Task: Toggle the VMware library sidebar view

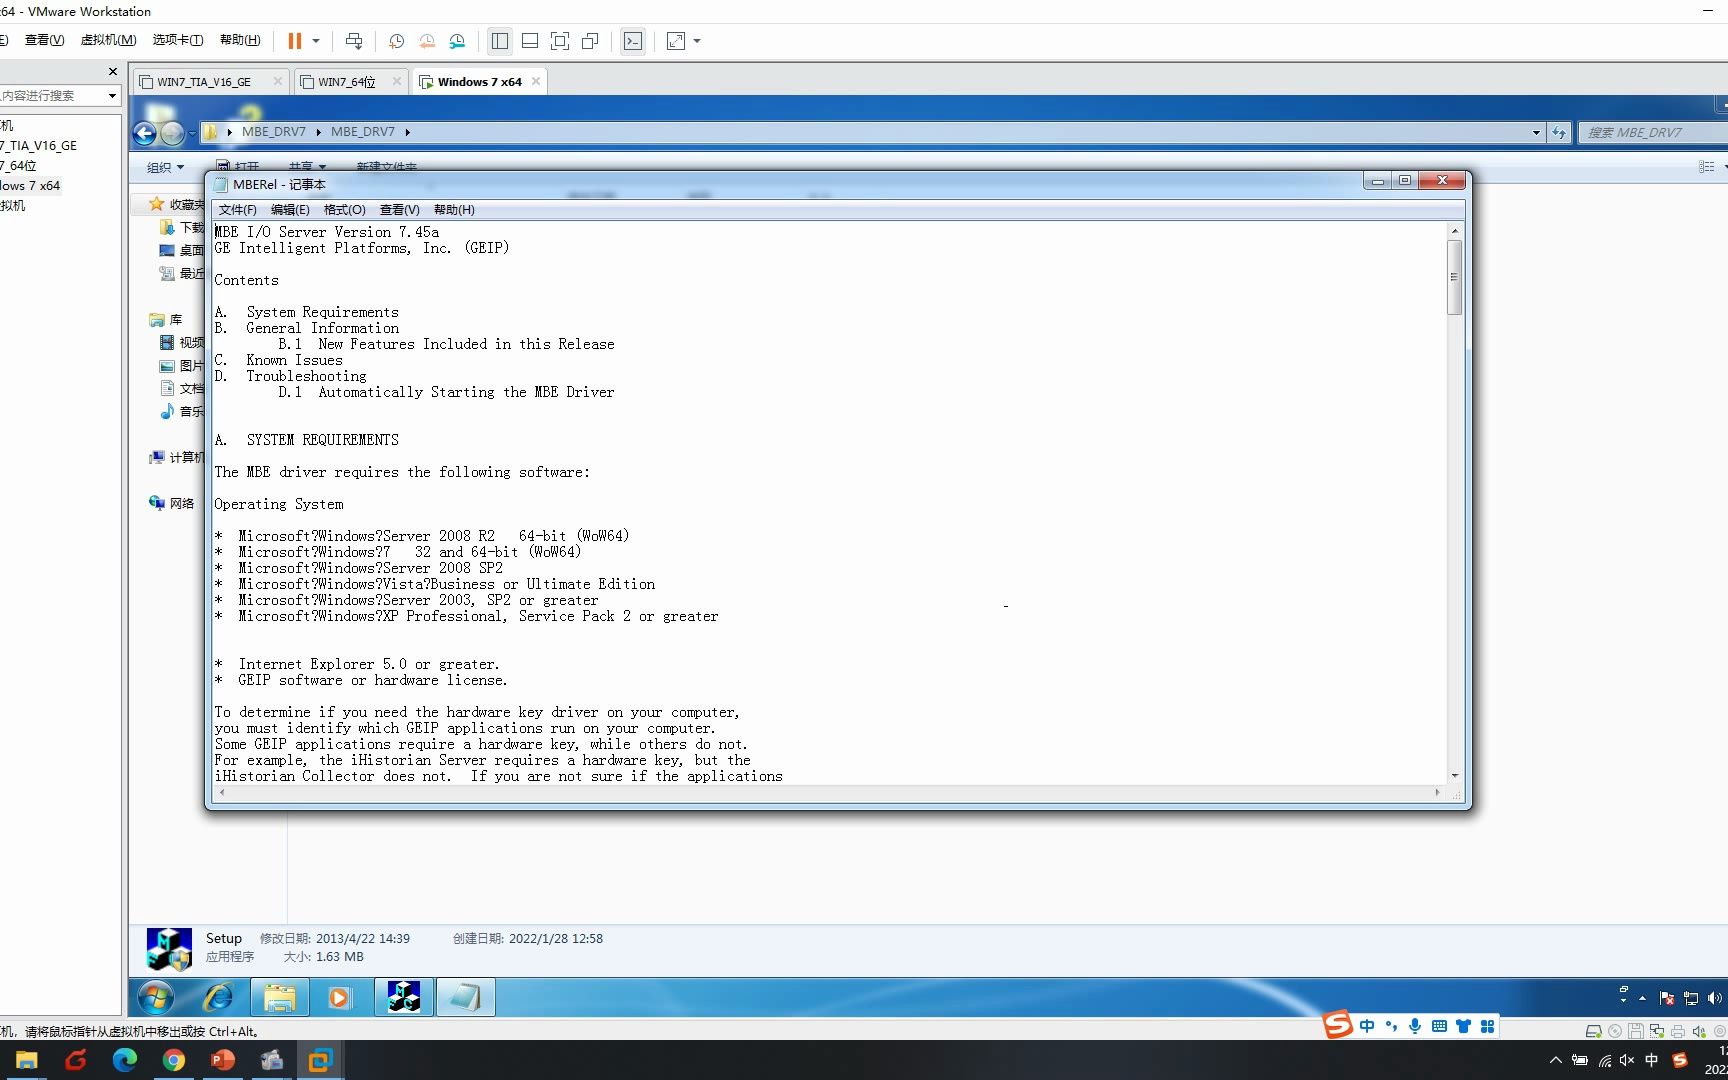Action: pos(500,41)
